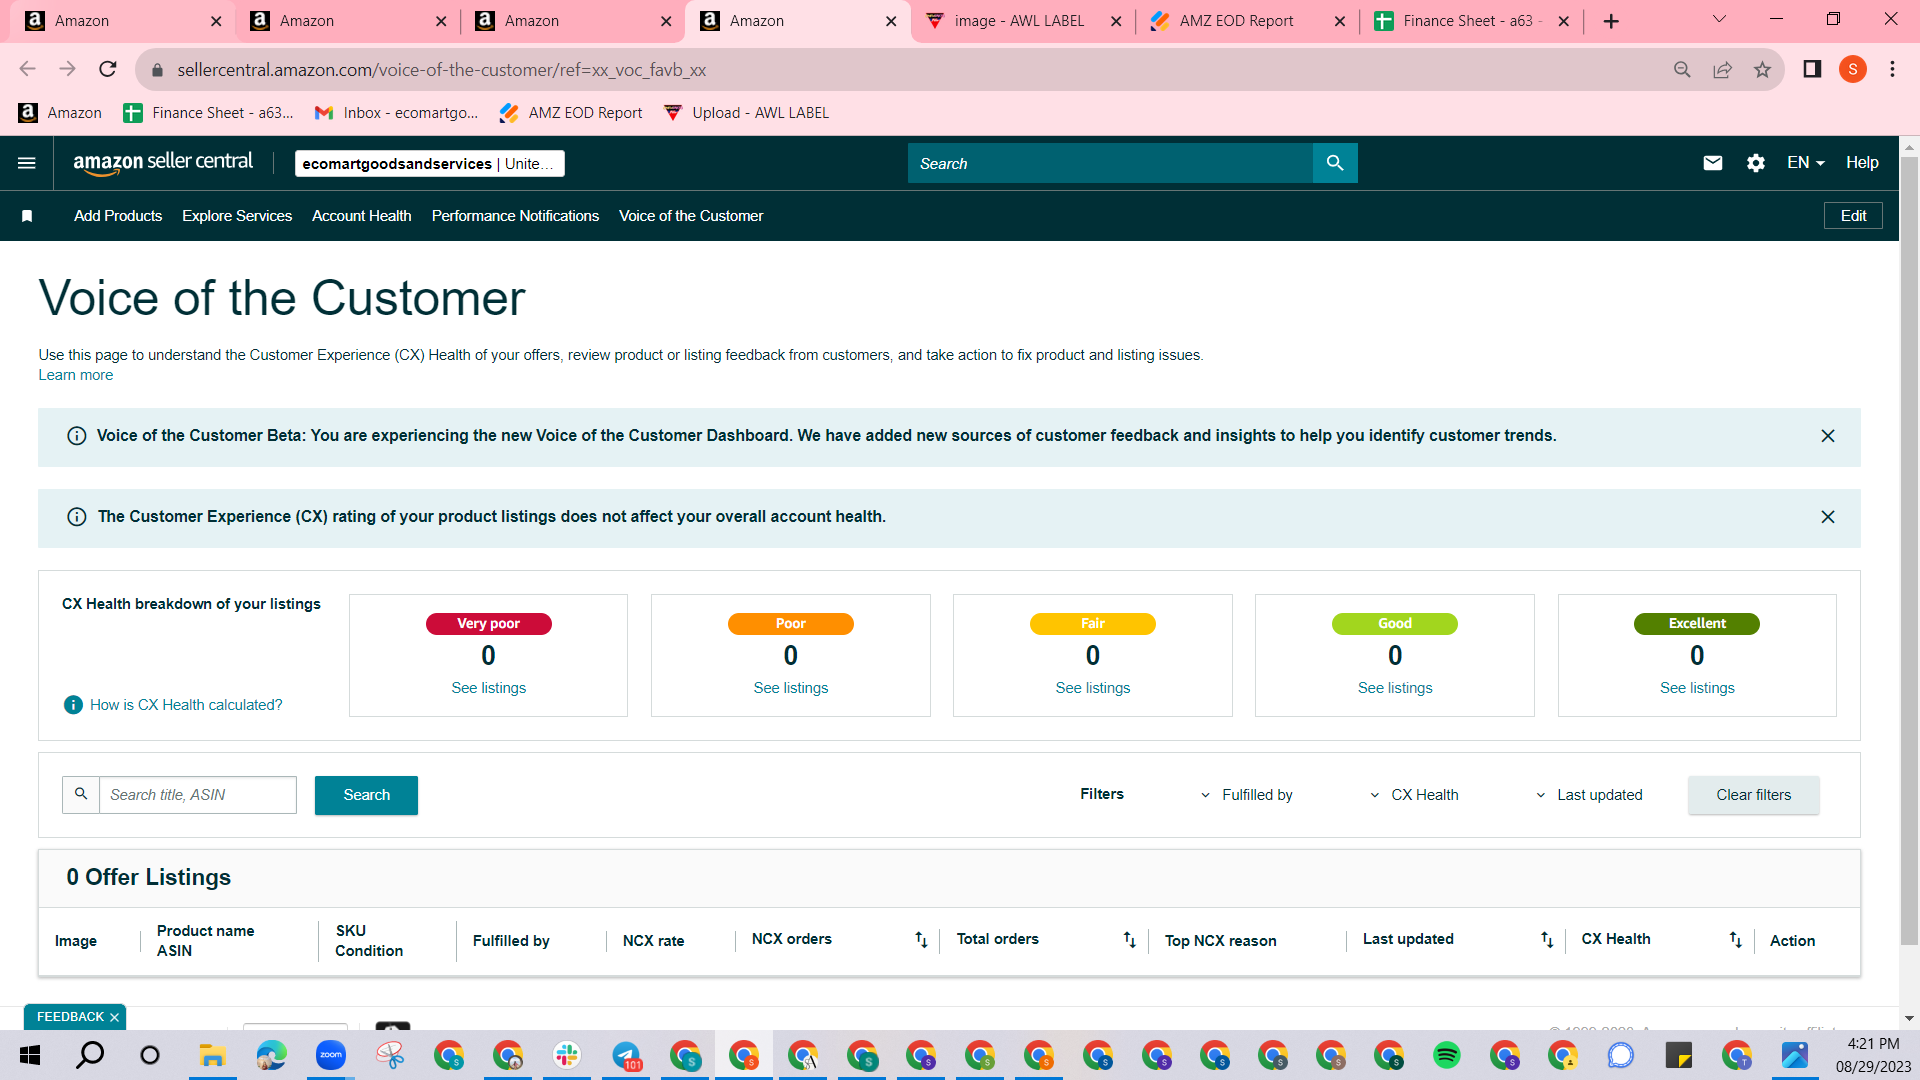This screenshot has height=1080, width=1920.
Task: Open the messages envelope icon
Action: [x=1713, y=163]
